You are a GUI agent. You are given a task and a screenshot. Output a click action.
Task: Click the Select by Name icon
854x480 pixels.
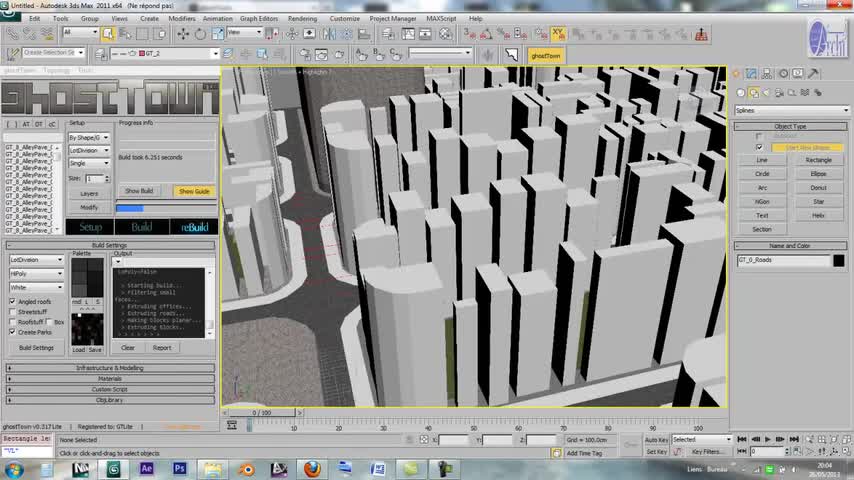(126, 33)
